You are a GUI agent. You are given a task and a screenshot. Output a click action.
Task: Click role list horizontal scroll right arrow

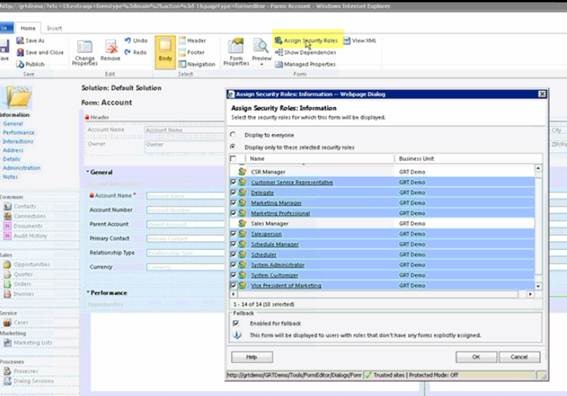pyautogui.click(x=530, y=294)
